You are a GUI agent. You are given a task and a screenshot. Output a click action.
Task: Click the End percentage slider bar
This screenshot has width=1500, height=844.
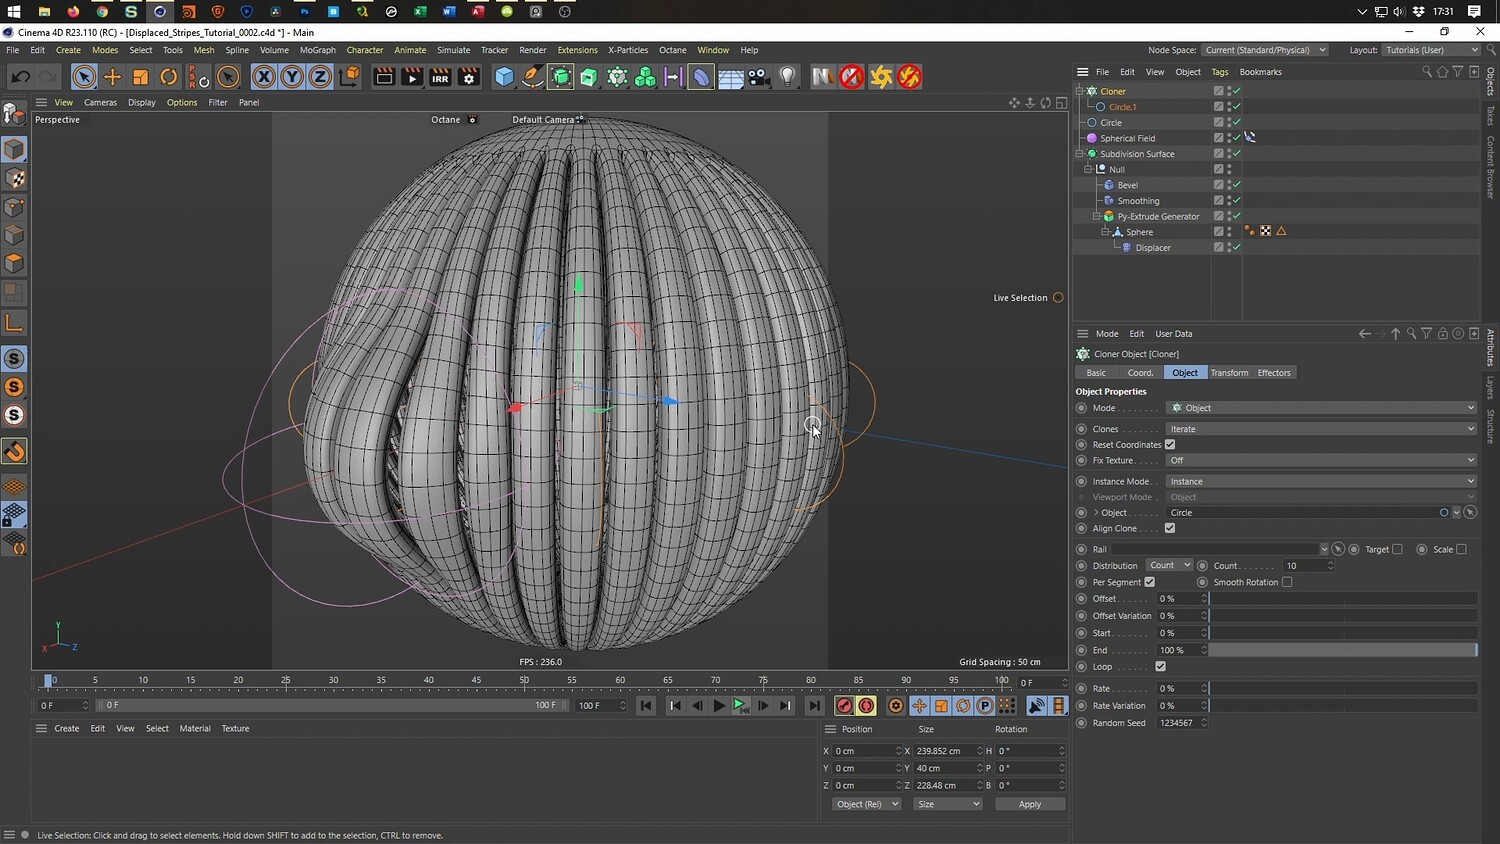tap(1342, 650)
